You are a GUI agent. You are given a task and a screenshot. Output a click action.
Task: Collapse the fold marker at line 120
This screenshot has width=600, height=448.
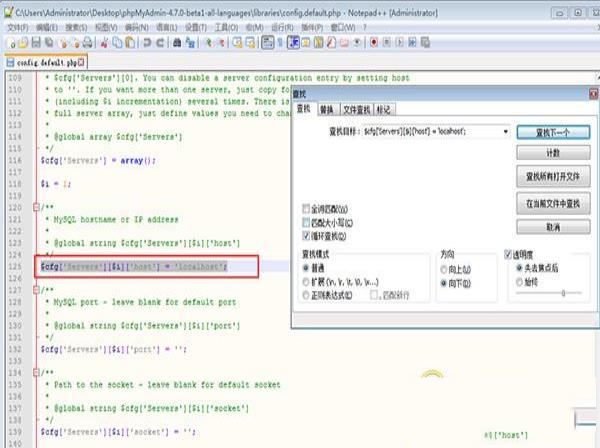(x=37, y=208)
